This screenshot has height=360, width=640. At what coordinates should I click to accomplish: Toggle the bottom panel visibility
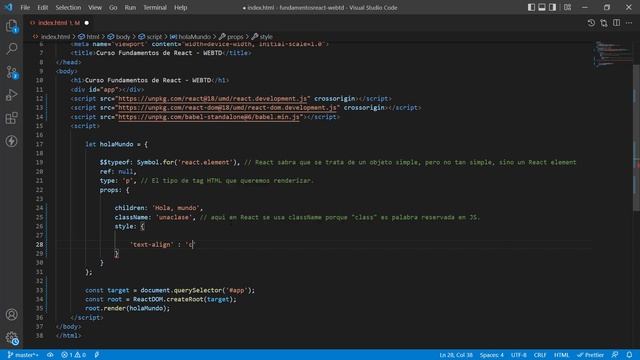click(x=542, y=7)
